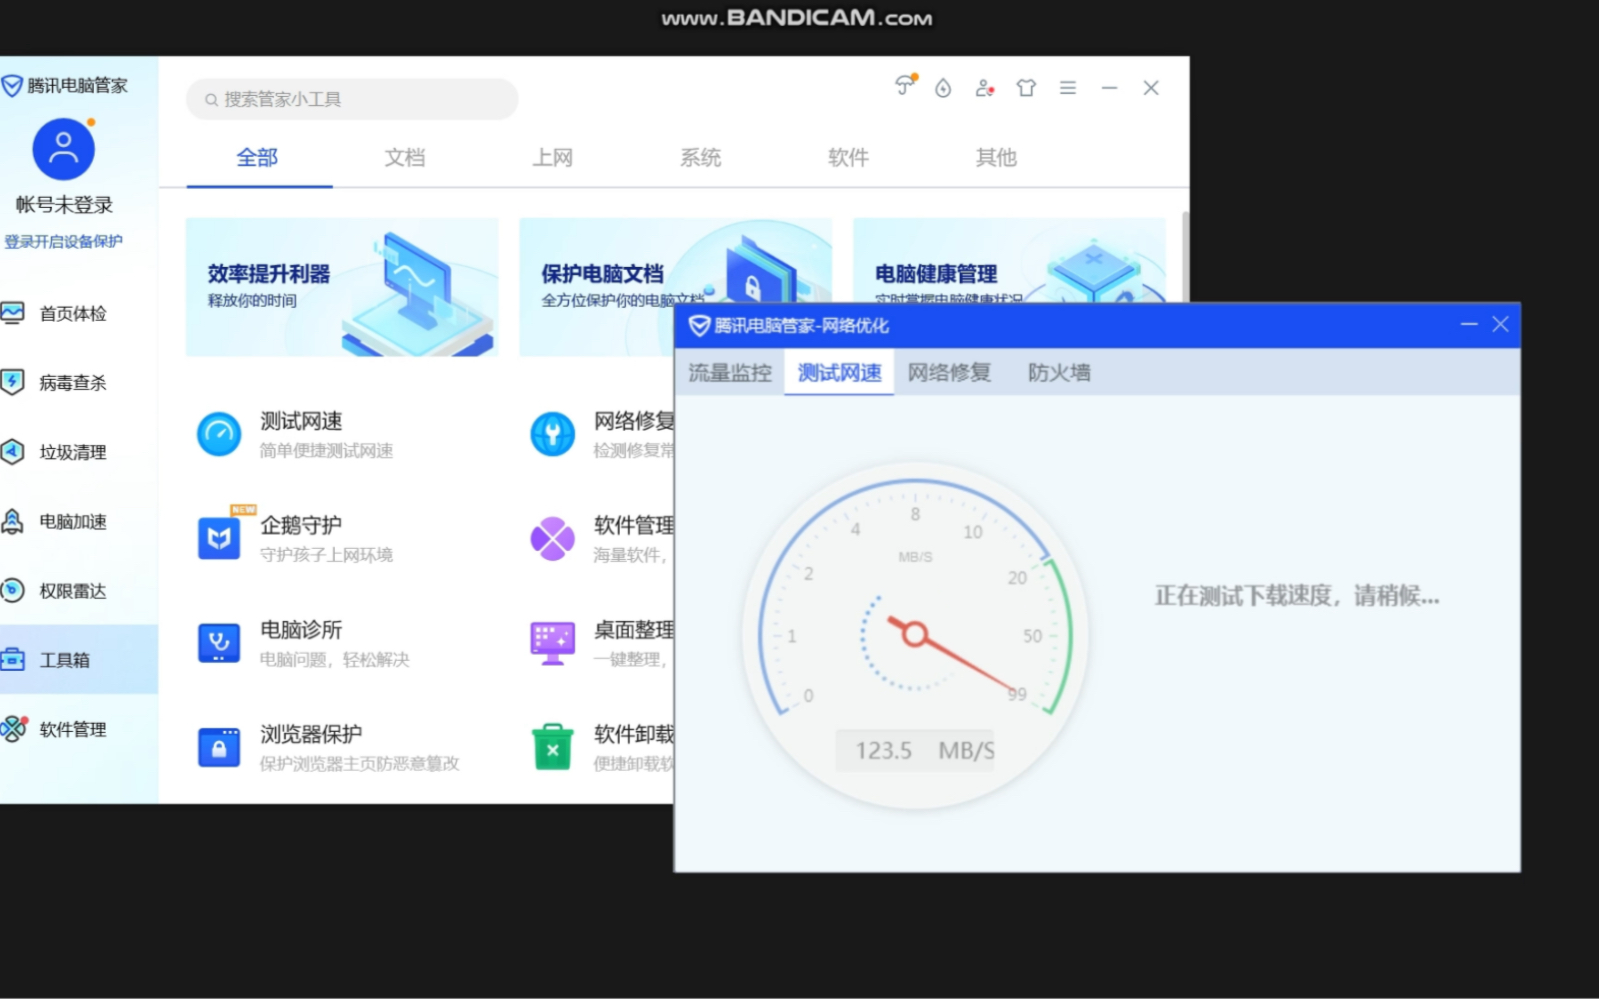
Task: Open the 防火墙 tab in 网络优化 window
Action: pos(1059,373)
